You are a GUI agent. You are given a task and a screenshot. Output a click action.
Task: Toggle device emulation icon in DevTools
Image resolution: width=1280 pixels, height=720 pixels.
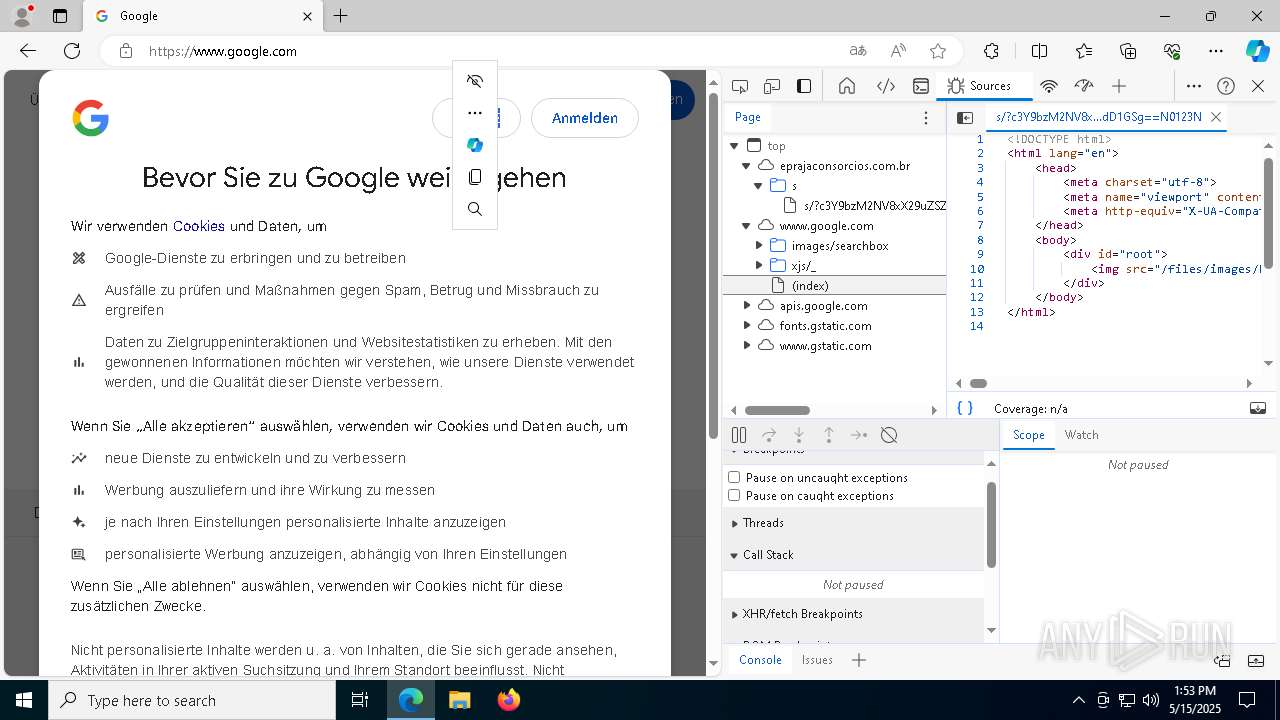point(772,86)
